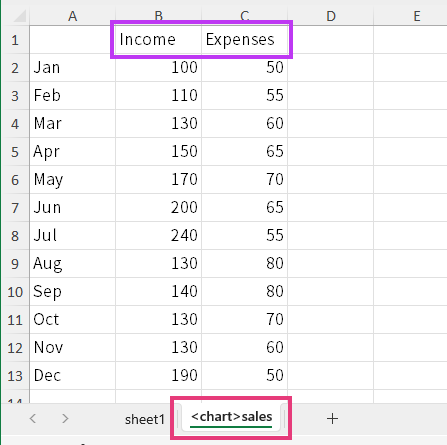The height and width of the screenshot is (445, 447).
Task: Select empty cell D1
Action: point(331,40)
